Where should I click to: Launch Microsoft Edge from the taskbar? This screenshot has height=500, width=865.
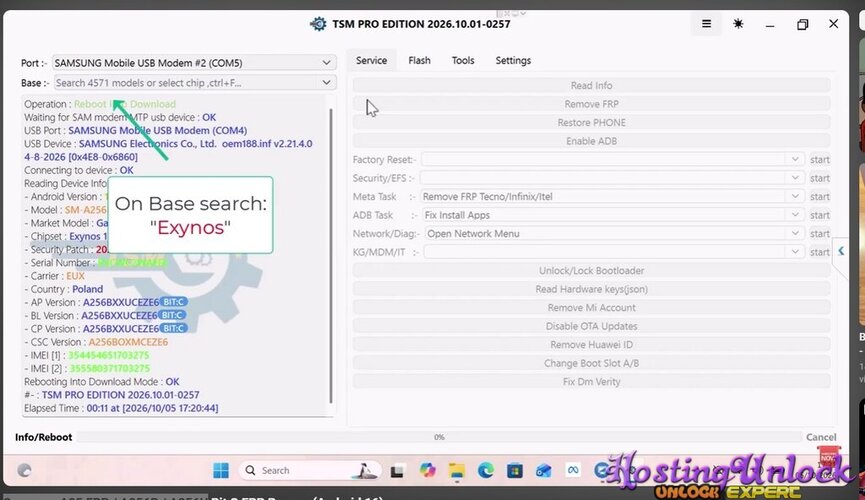485,470
